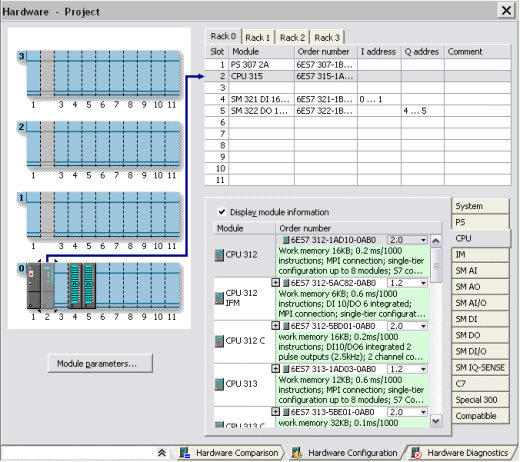Toggle Display module information checkbox
Viewport: 520px width, 462px height.
click(x=222, y=212)
